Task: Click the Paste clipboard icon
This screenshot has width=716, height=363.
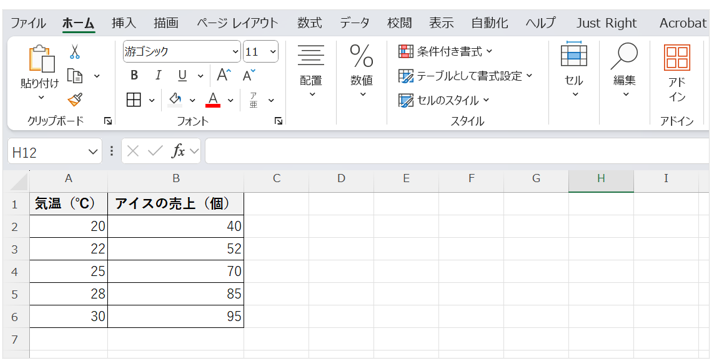Action: (x=41, y=59)
